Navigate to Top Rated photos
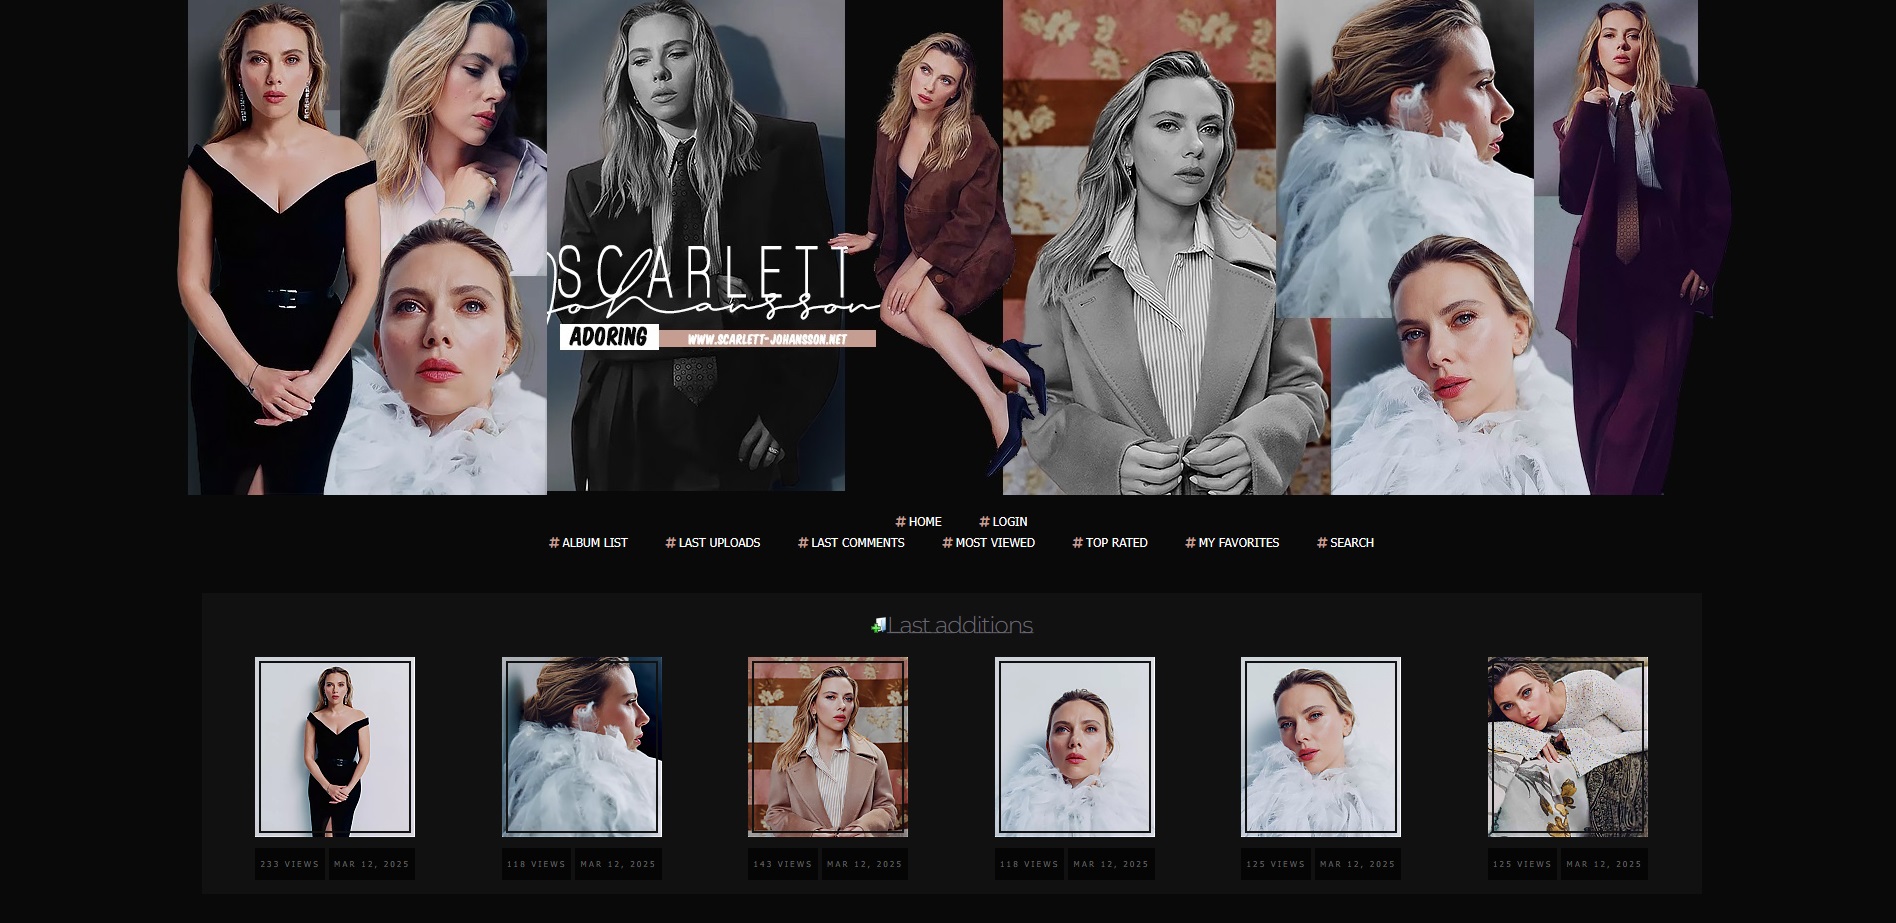This screenshot has height=923, width=1896. point(1110,543)
